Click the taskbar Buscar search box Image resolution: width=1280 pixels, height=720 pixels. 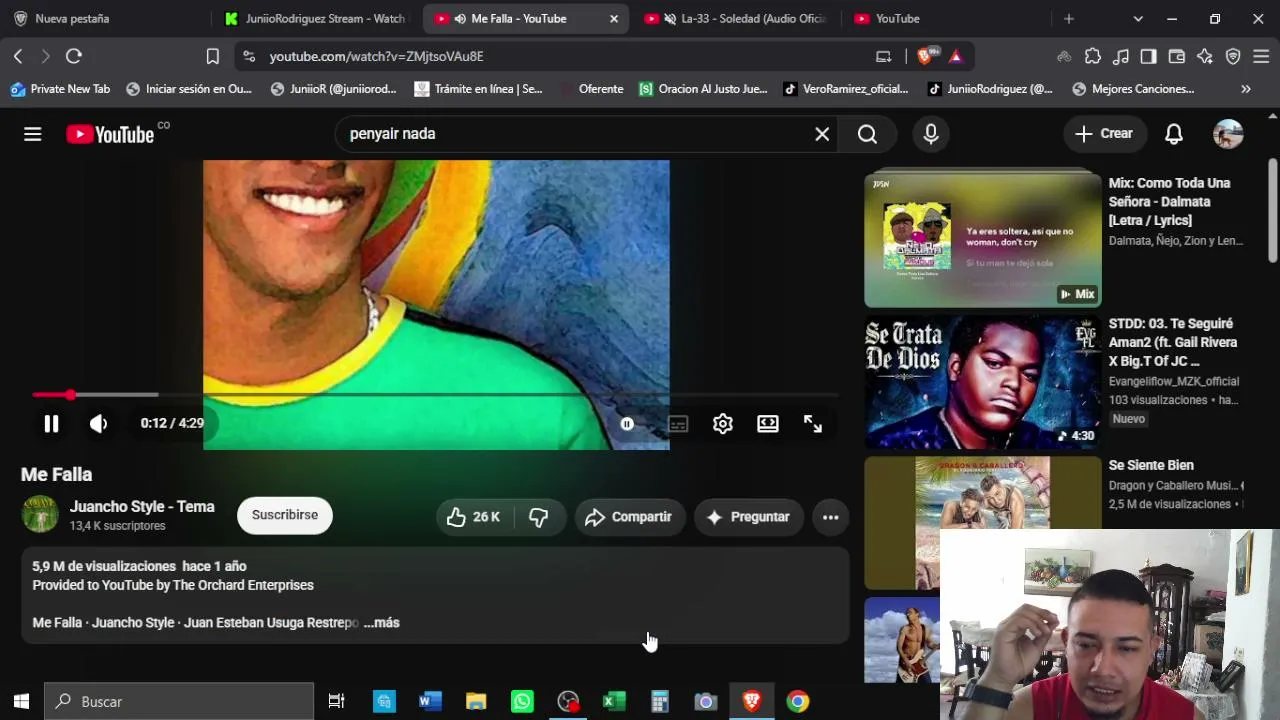[180, 702]
